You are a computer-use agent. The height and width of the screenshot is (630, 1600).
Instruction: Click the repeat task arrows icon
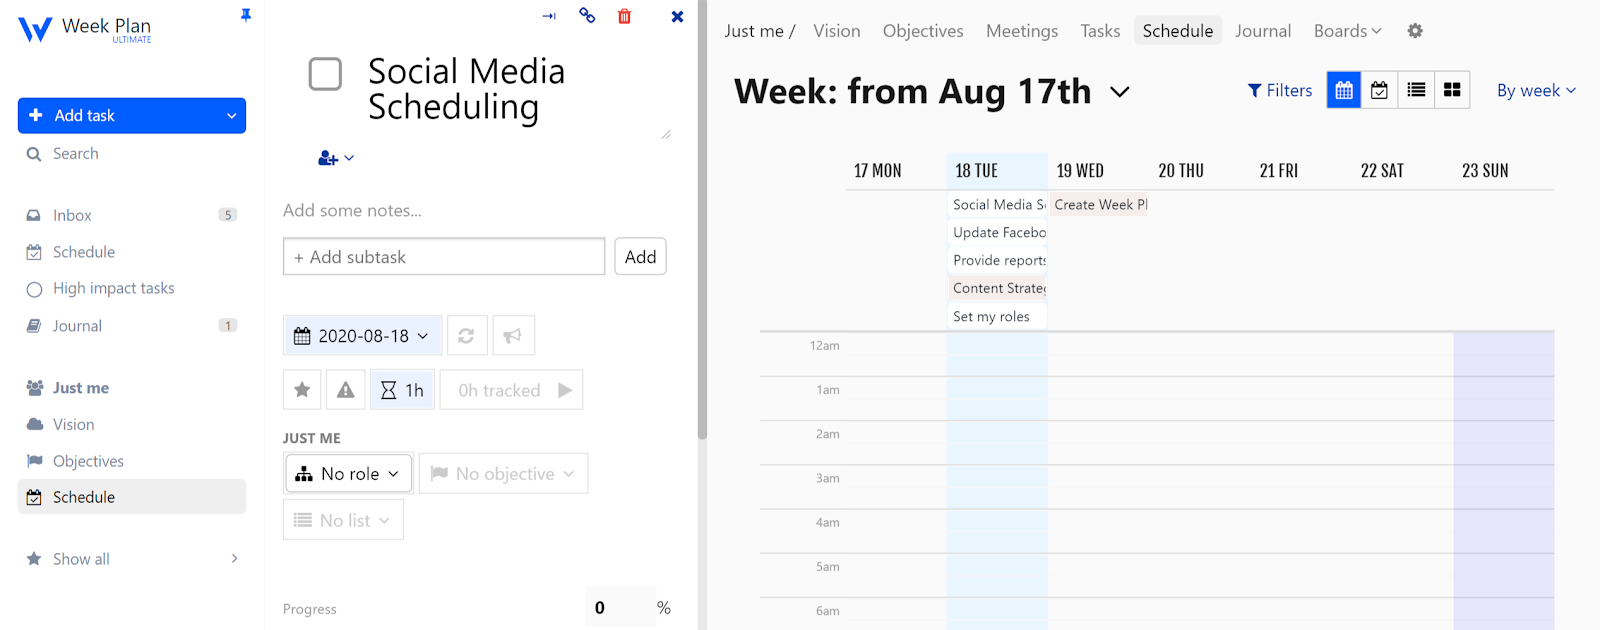click(466, 336)
